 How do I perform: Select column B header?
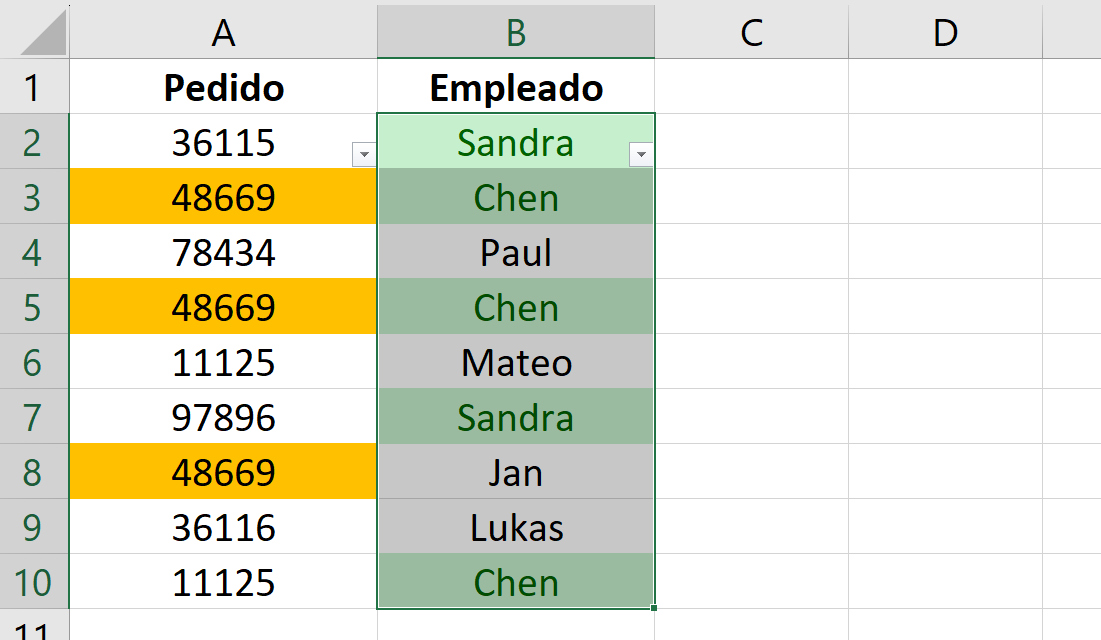pyautogui.click(x=516, y=31)
